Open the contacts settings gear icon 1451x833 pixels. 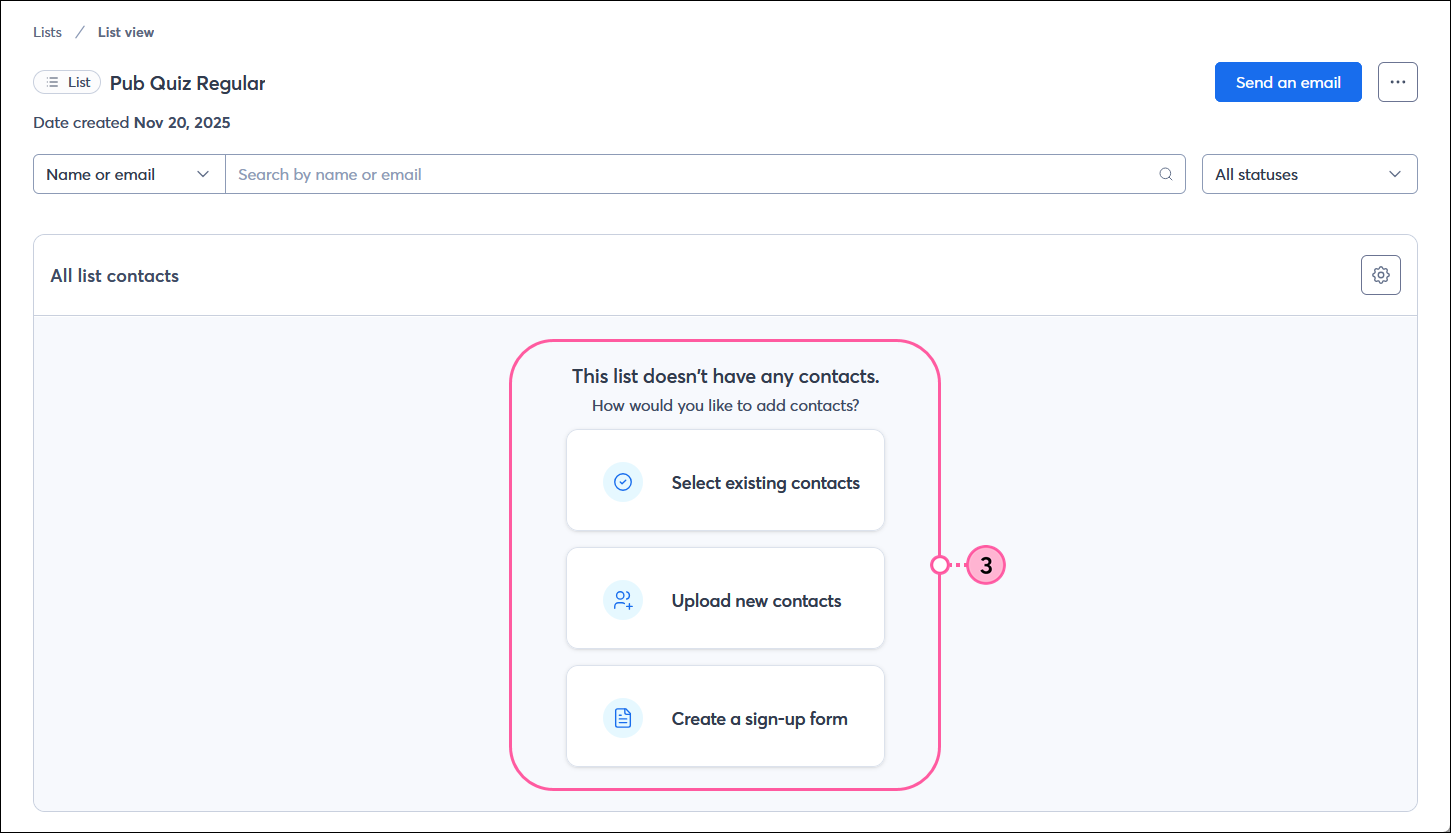(x=1380, y=275)
